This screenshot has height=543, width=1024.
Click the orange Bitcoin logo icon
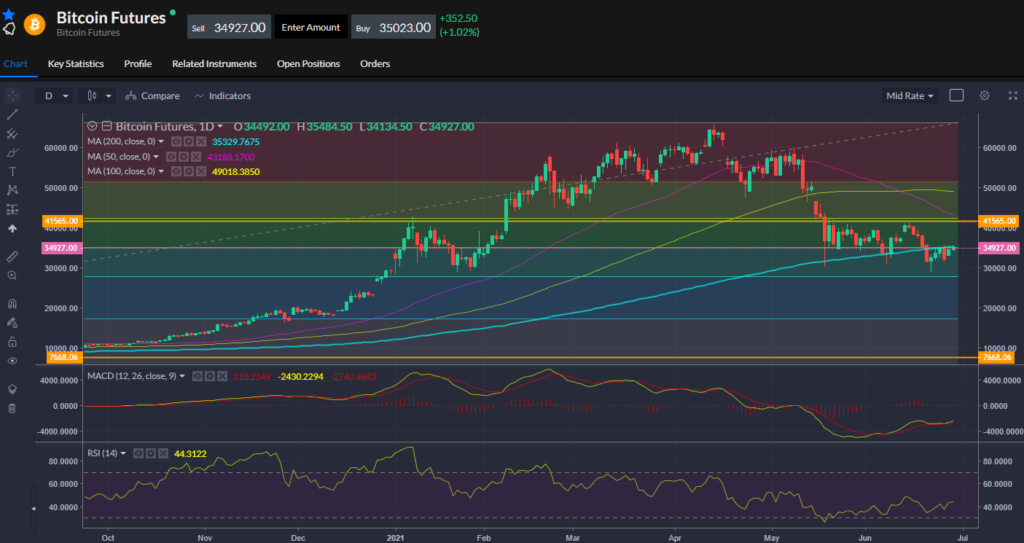tap(35, 25)
